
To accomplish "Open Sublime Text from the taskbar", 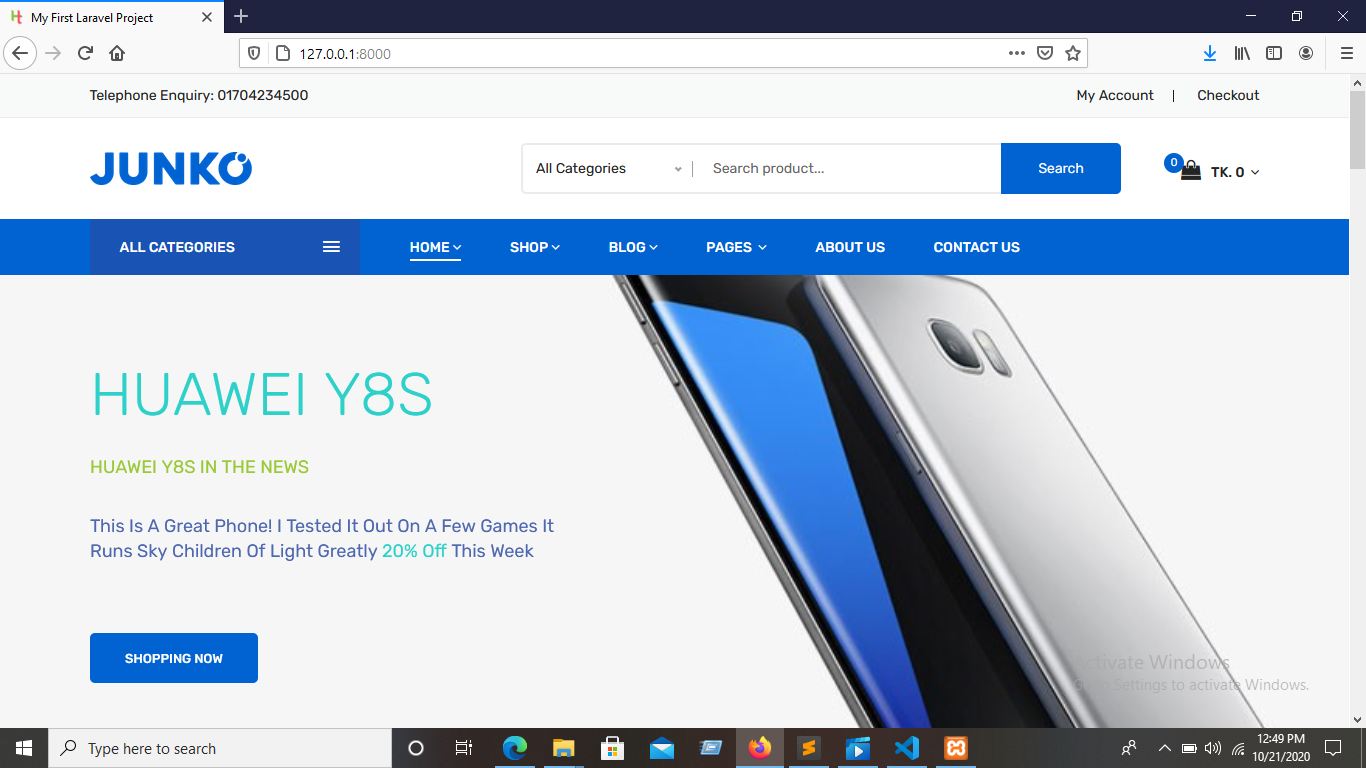I will pyautogui.click(x=809, y=748).
